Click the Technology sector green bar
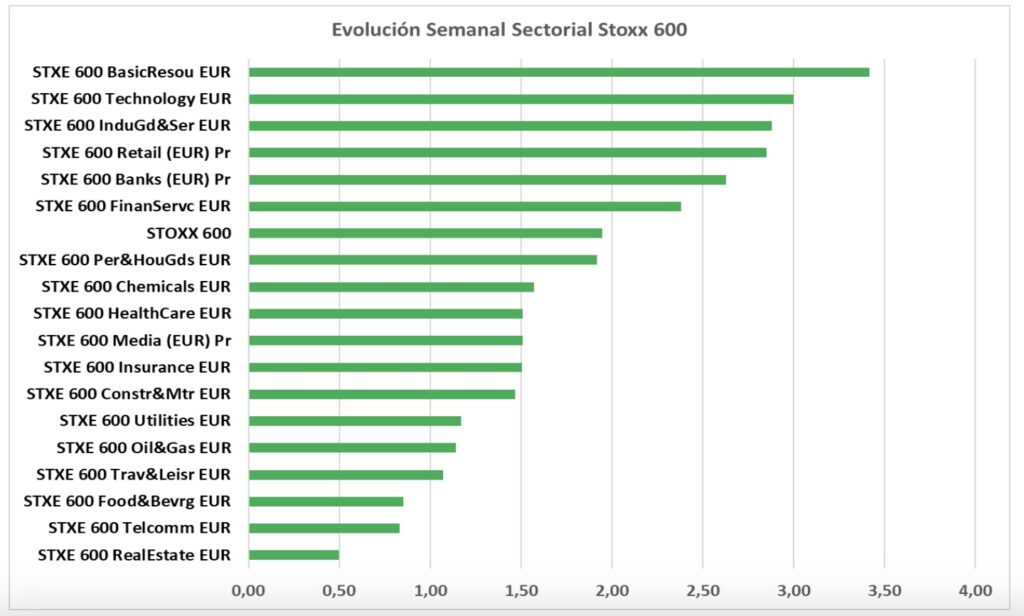Image resolution: width=1024 pixels, height=616 pixels. (x=520, y=99)
